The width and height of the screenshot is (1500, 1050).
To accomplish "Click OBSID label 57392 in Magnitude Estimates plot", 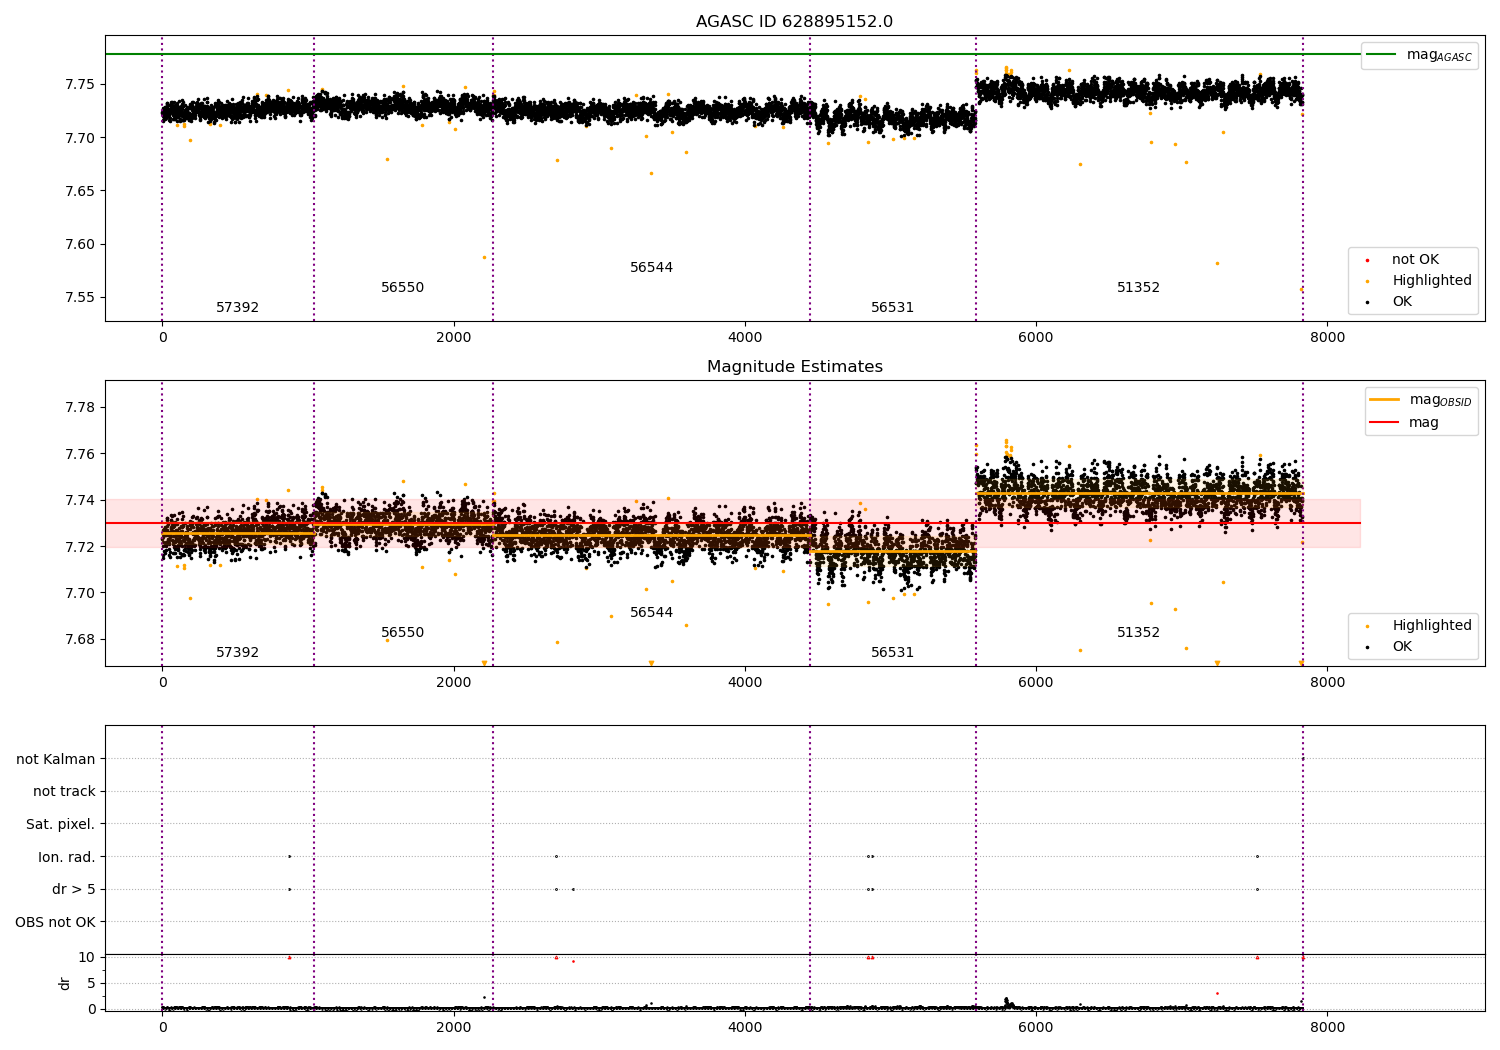I will 237,653.
